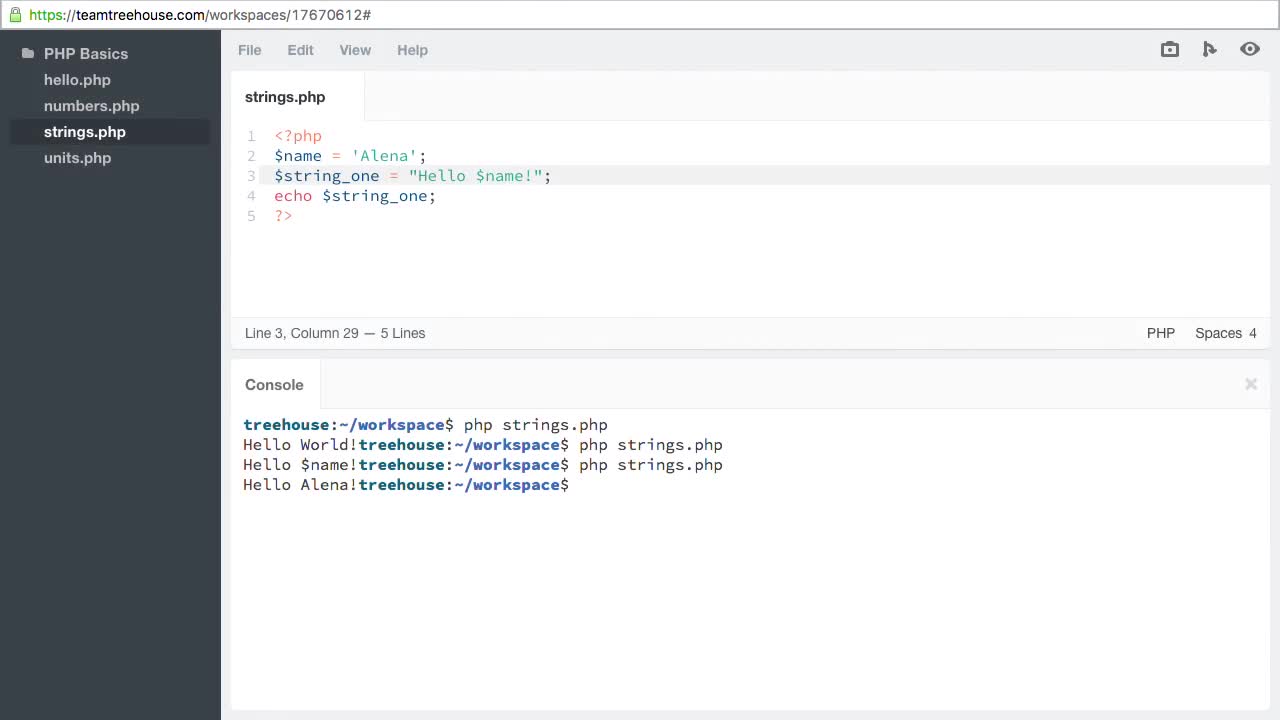Open the Spaces 4 indentation setting
This screenshot has width=1280, height=720.
[1226, 333]
